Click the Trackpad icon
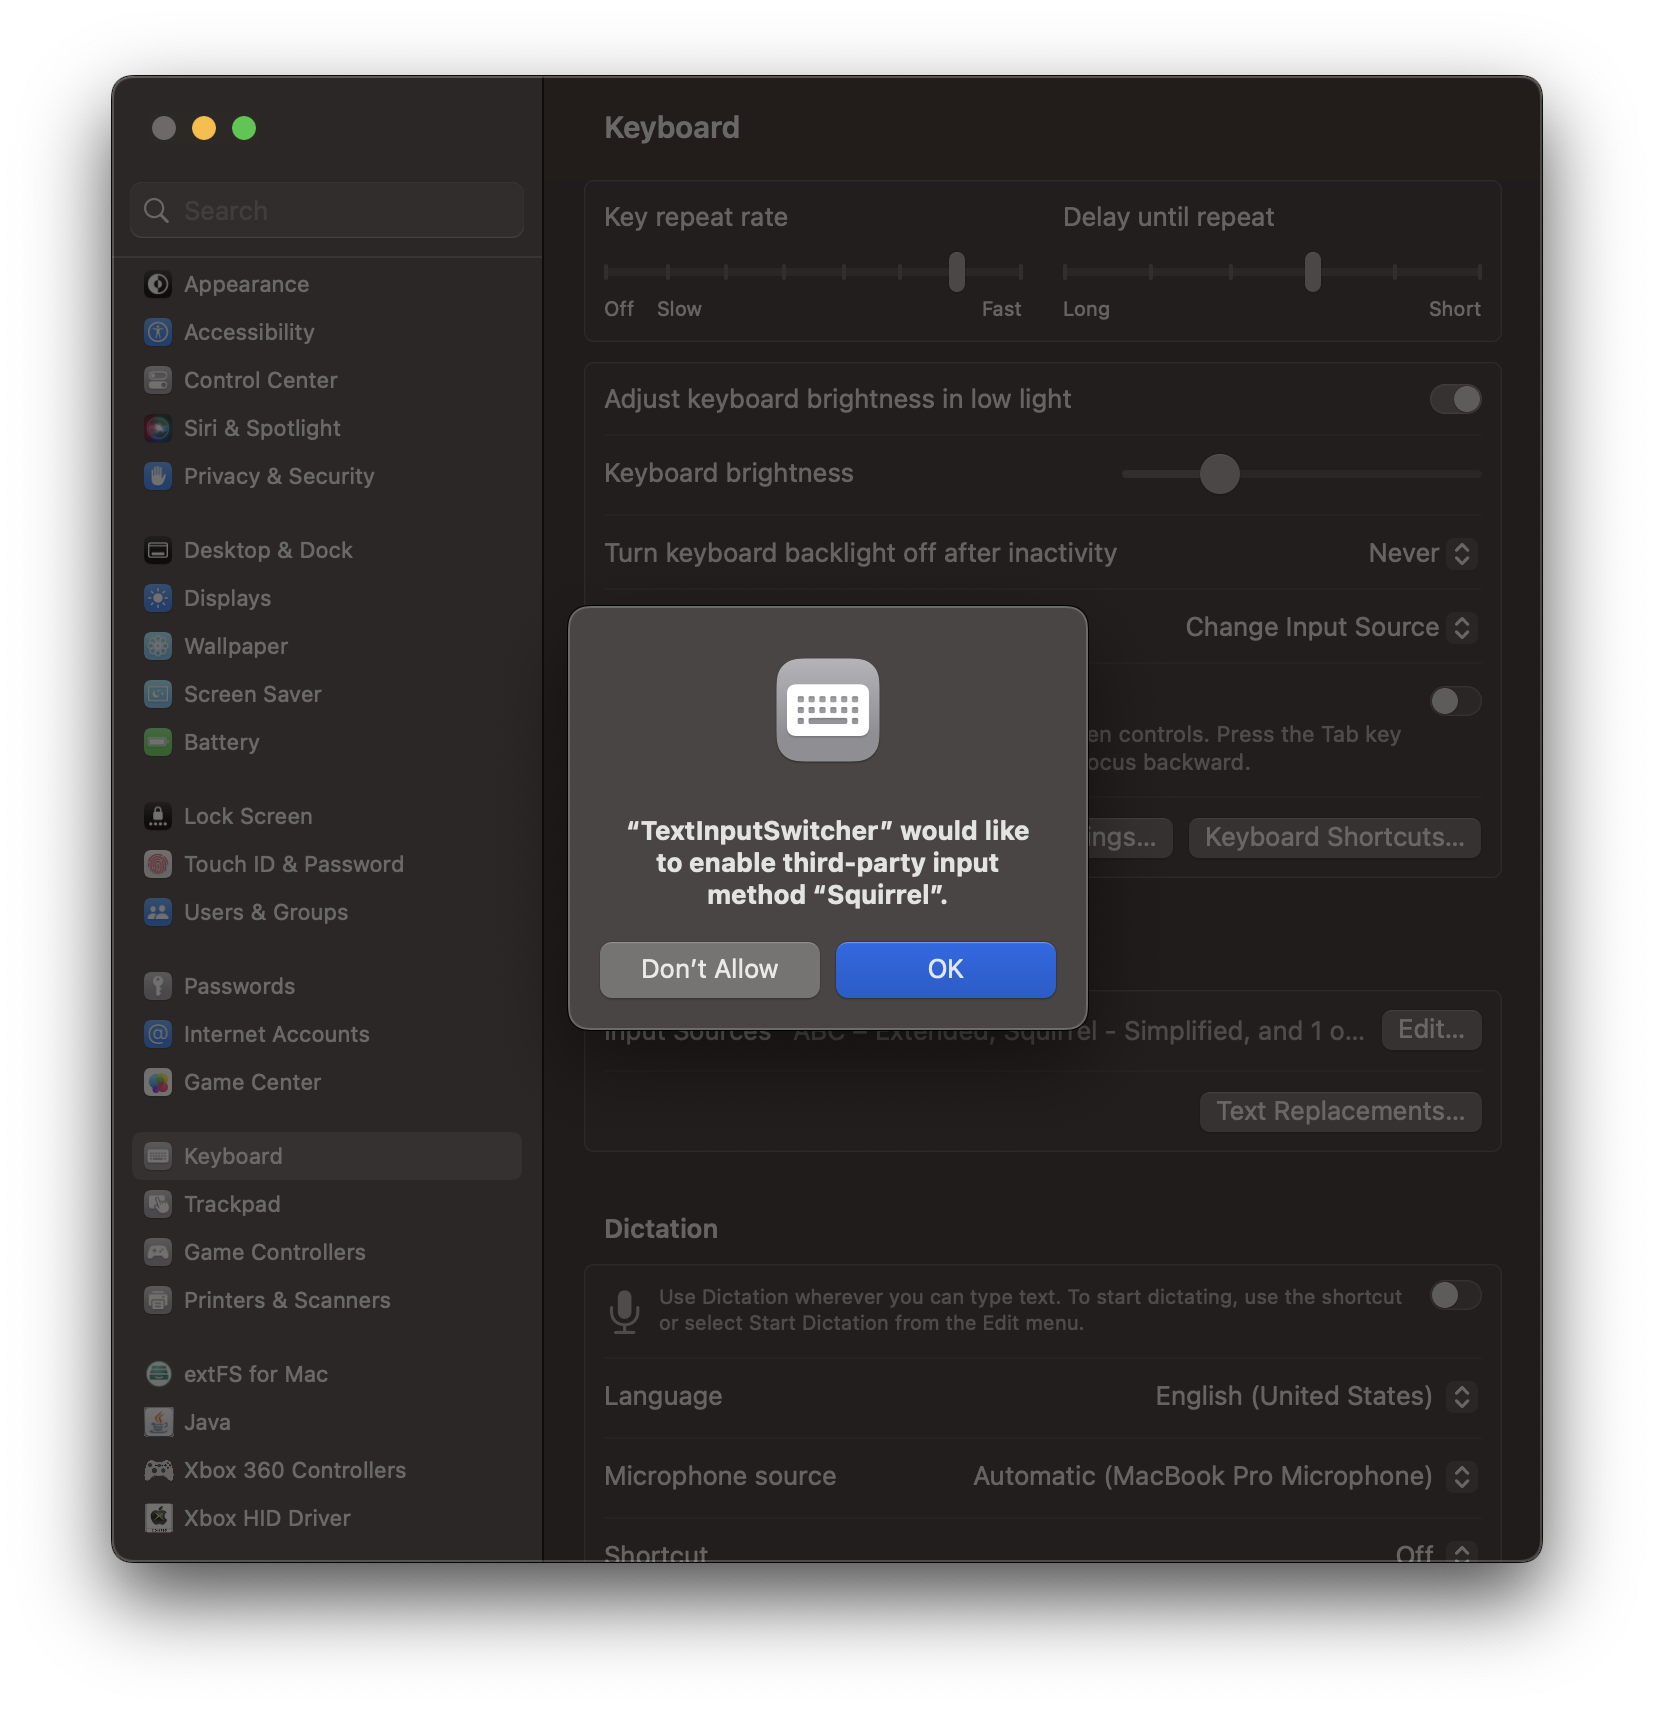1654x1710 pixels. pos(158,1205)
